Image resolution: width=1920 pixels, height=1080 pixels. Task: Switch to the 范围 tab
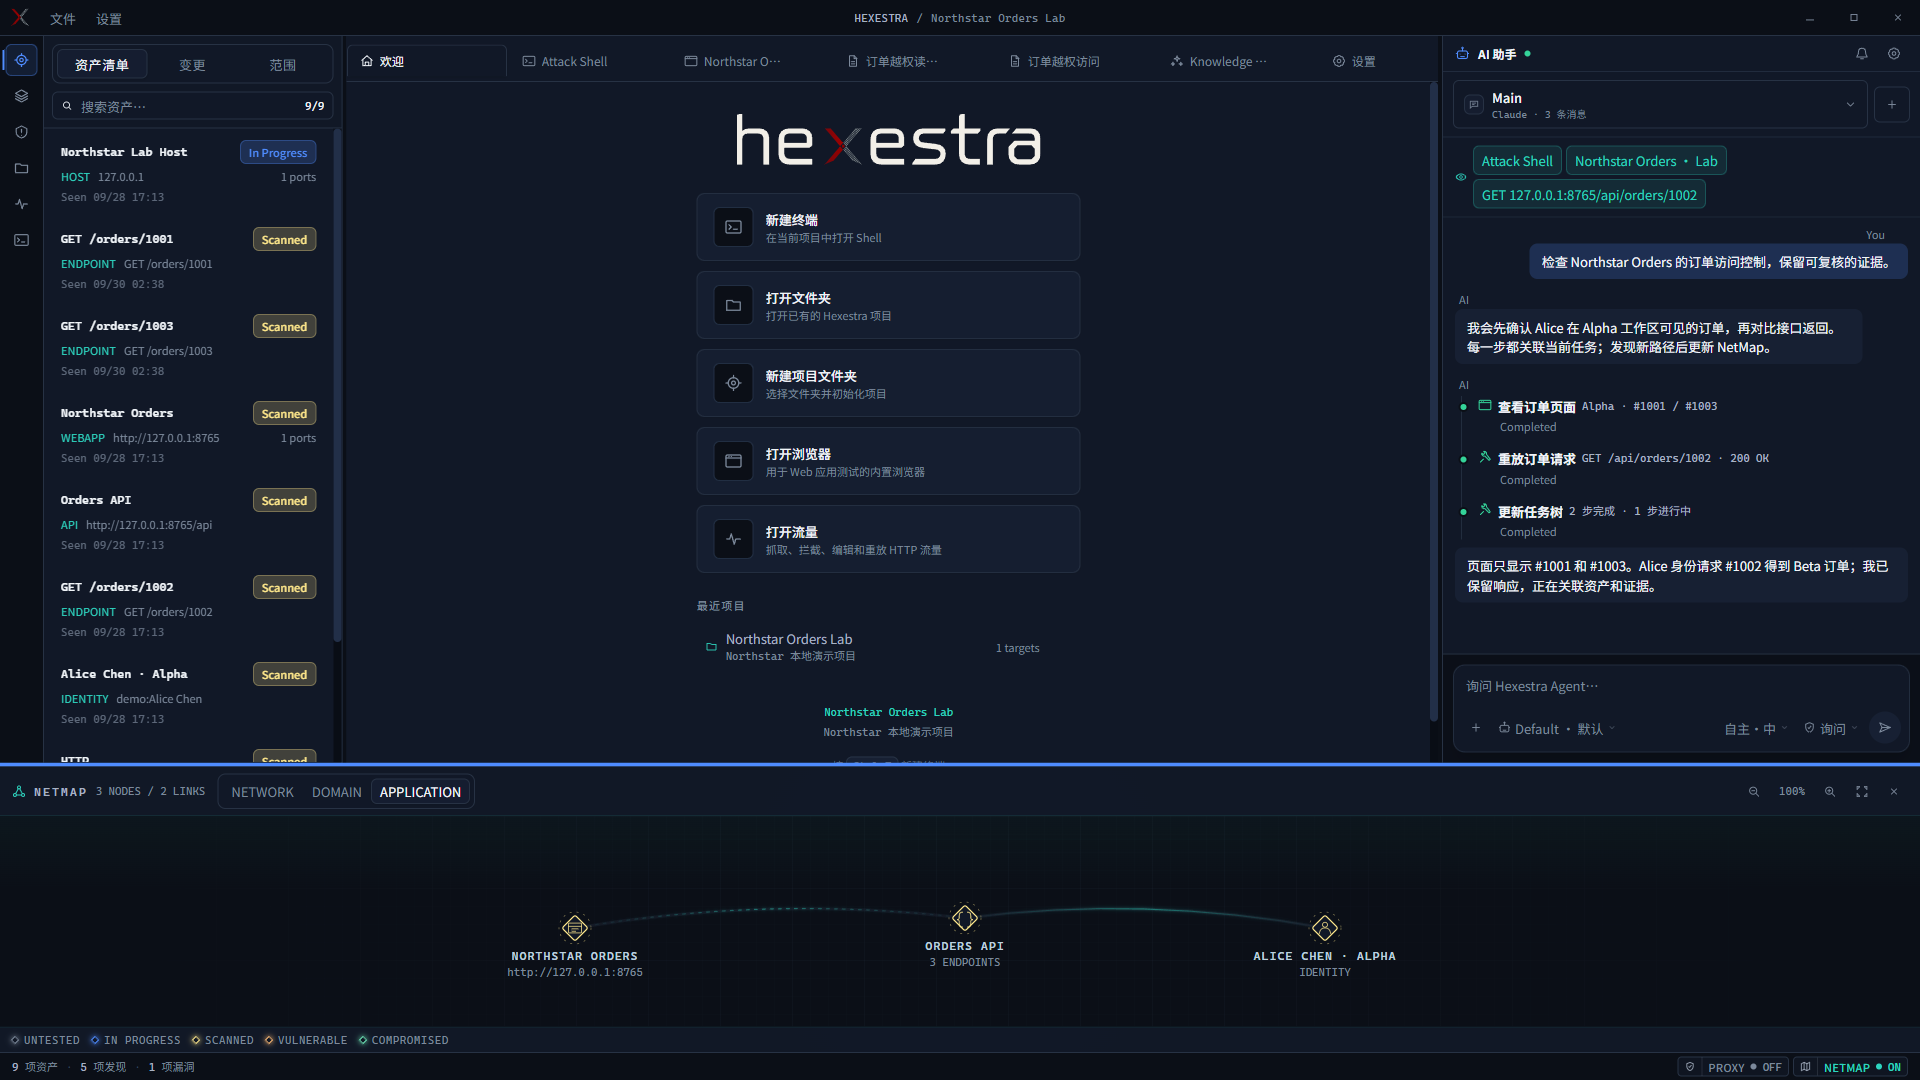[x=282, y=65]
